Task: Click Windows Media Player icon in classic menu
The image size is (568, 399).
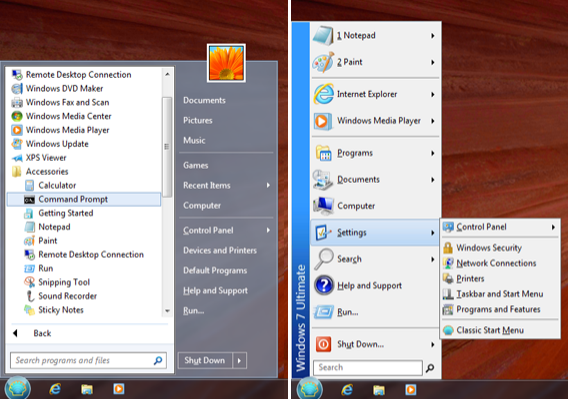Action: tap(323, 121)
